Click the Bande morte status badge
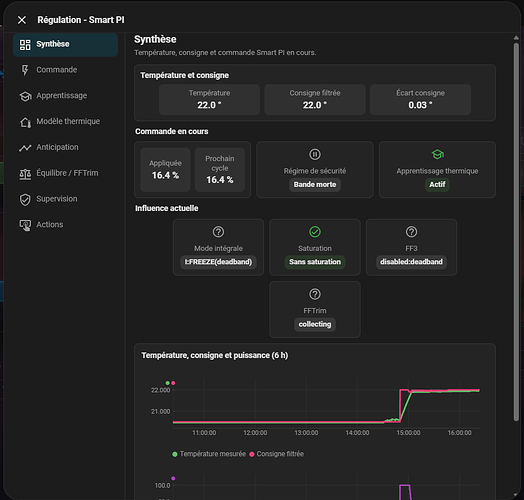524x500 pixels. pos(315,184)
